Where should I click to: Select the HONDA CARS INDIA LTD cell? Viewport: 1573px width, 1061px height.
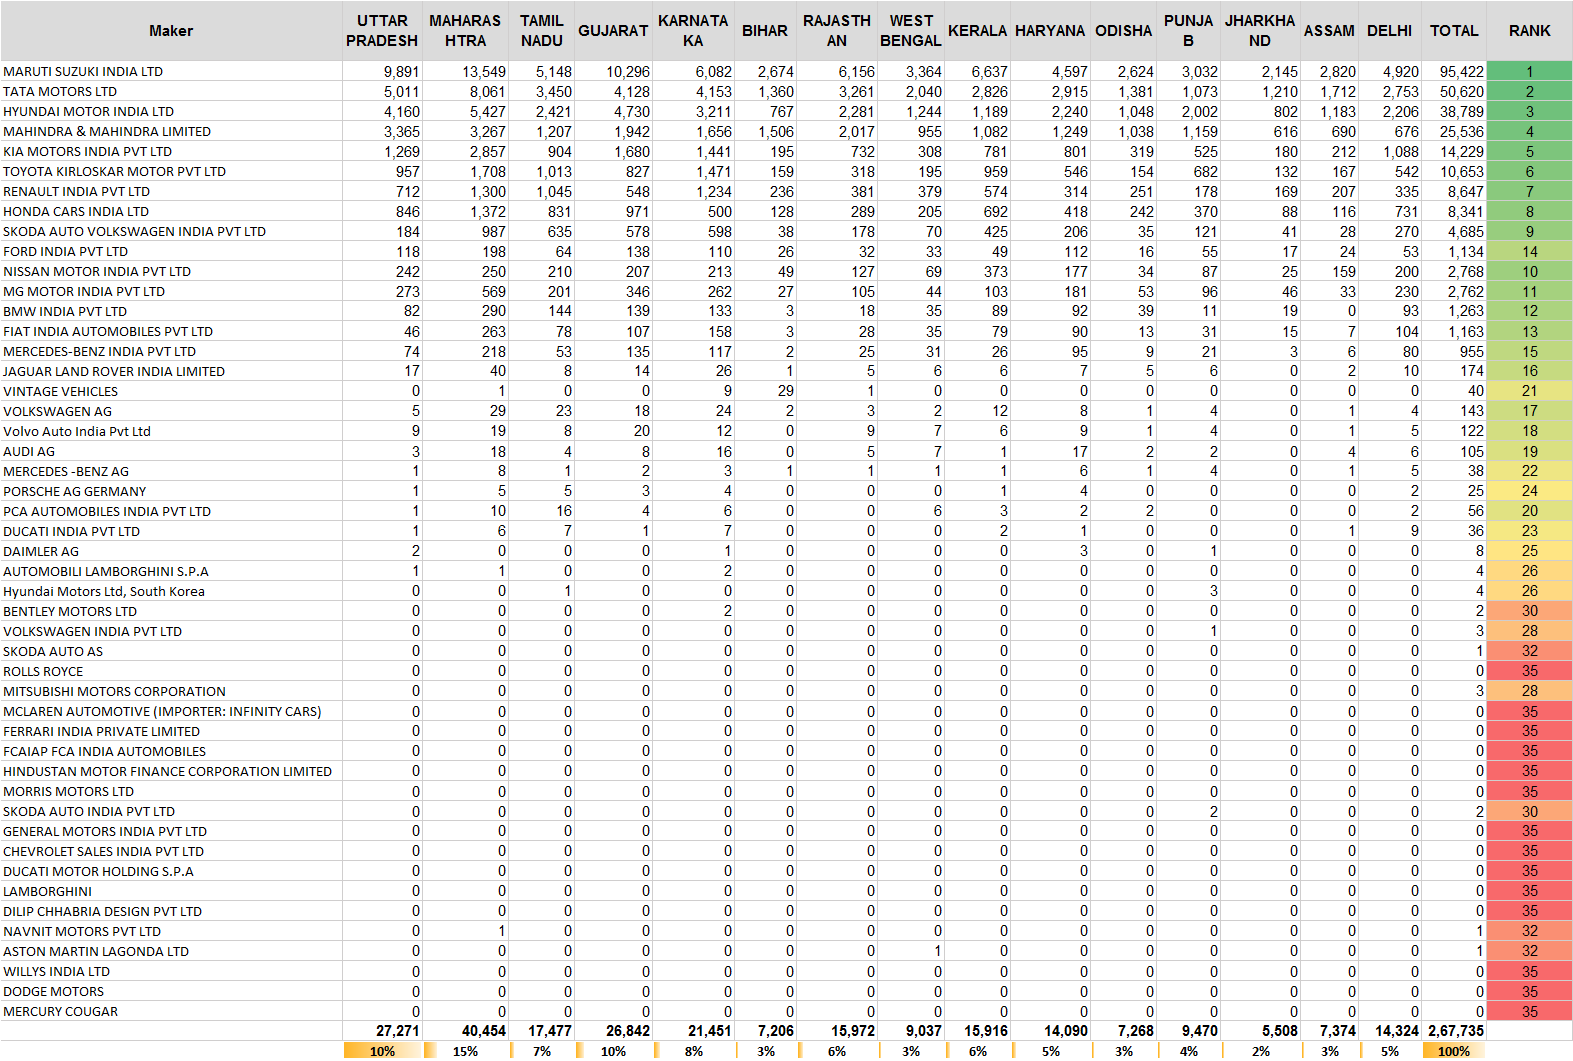tap(171, 211)
